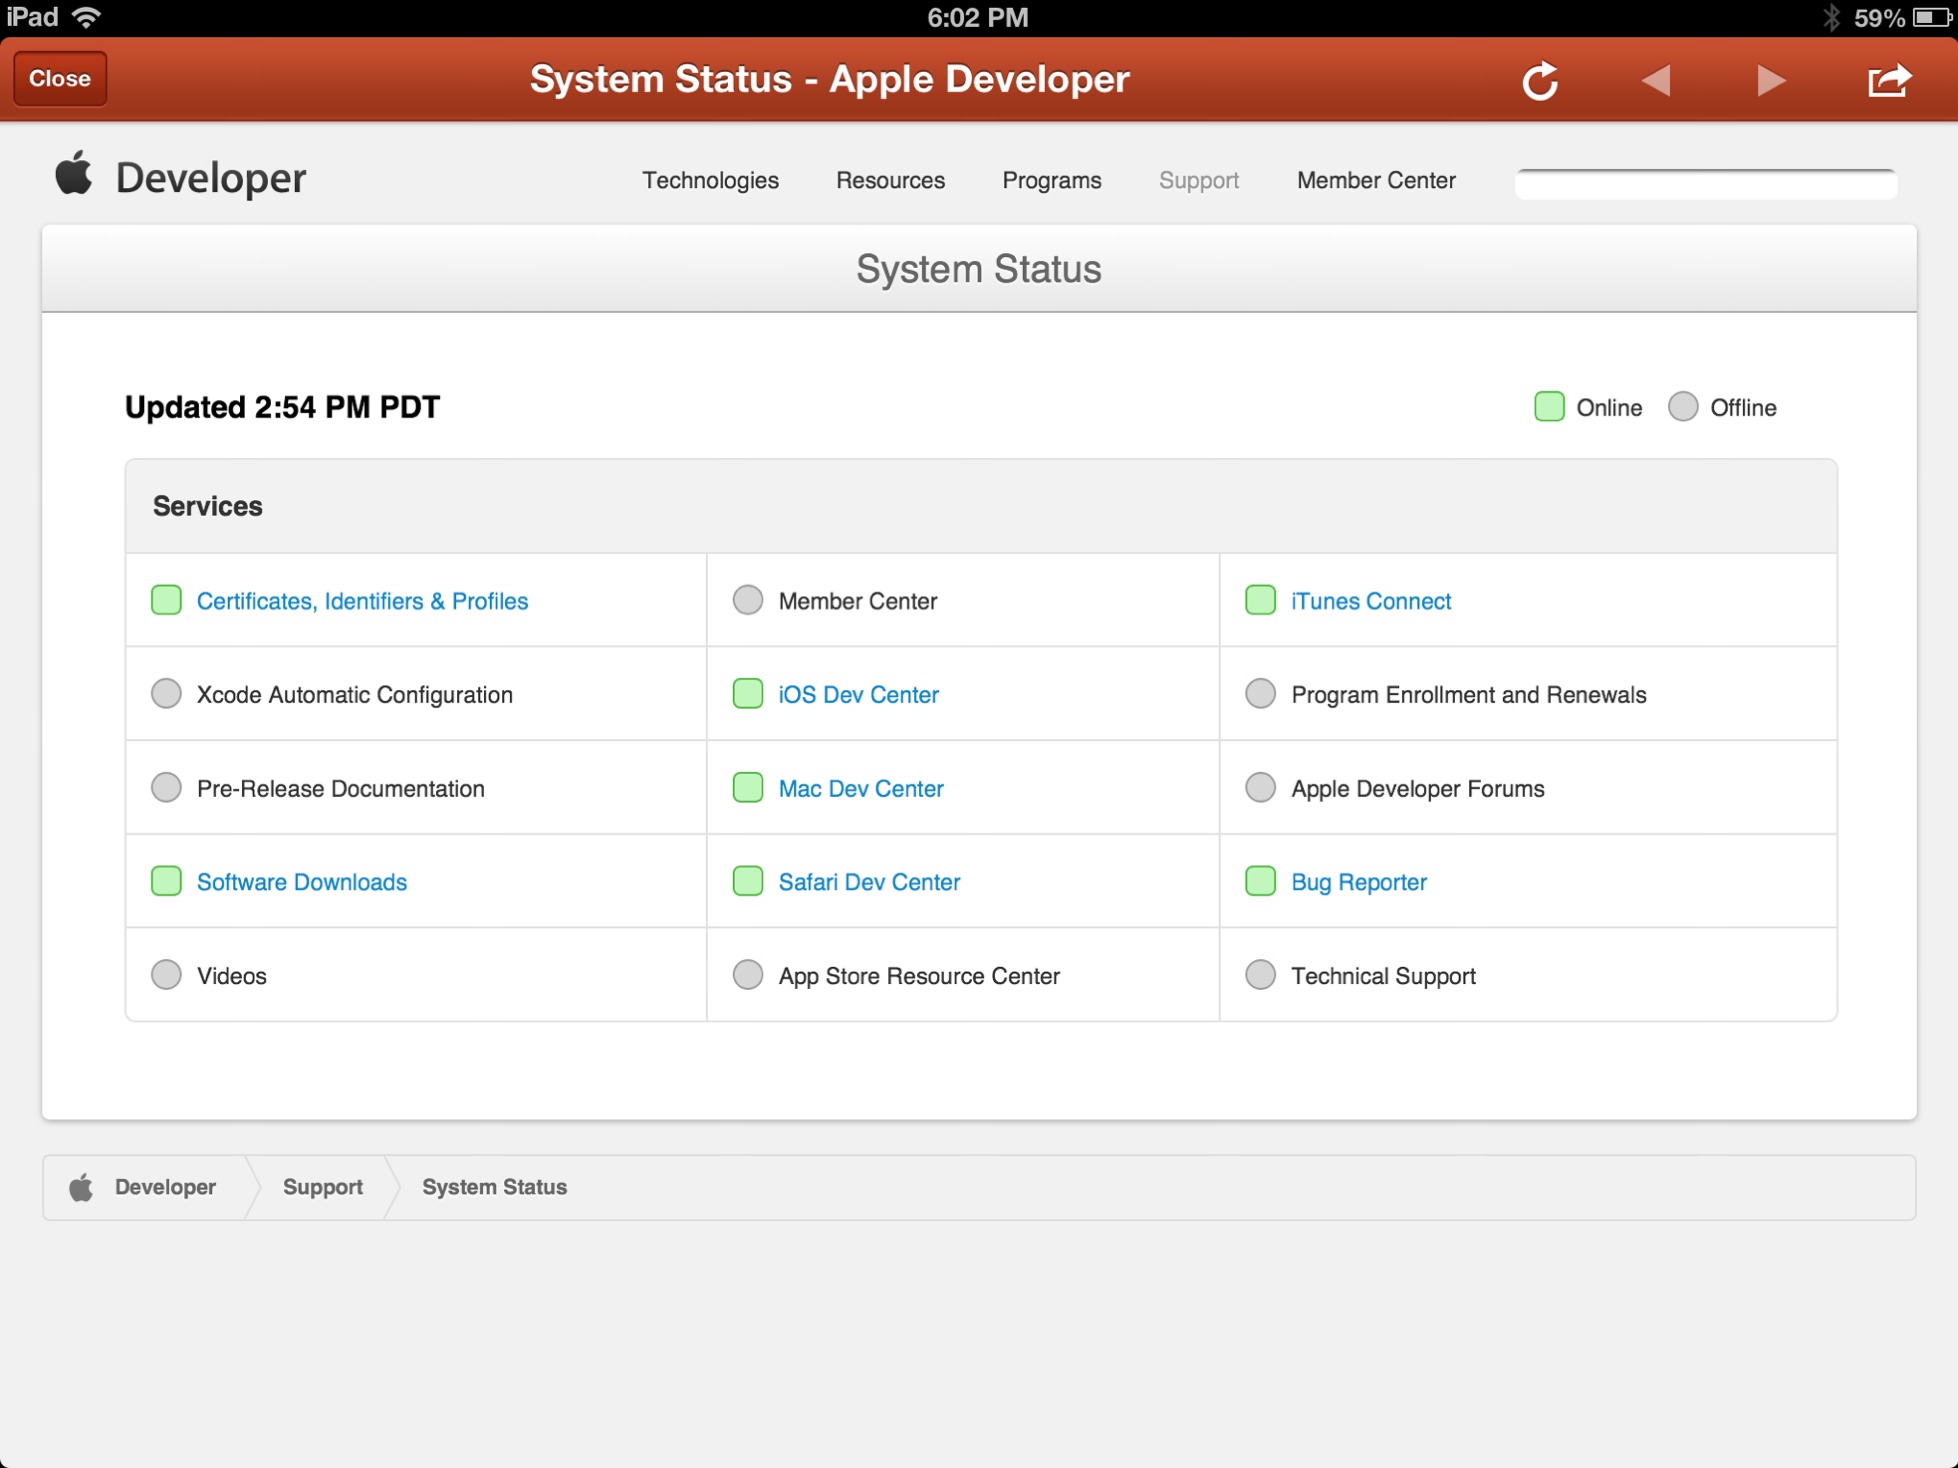Viewport: 1958px width, 1468px height.
Task: Go to Member Center nav item
Action: [x=1375, y=180]
